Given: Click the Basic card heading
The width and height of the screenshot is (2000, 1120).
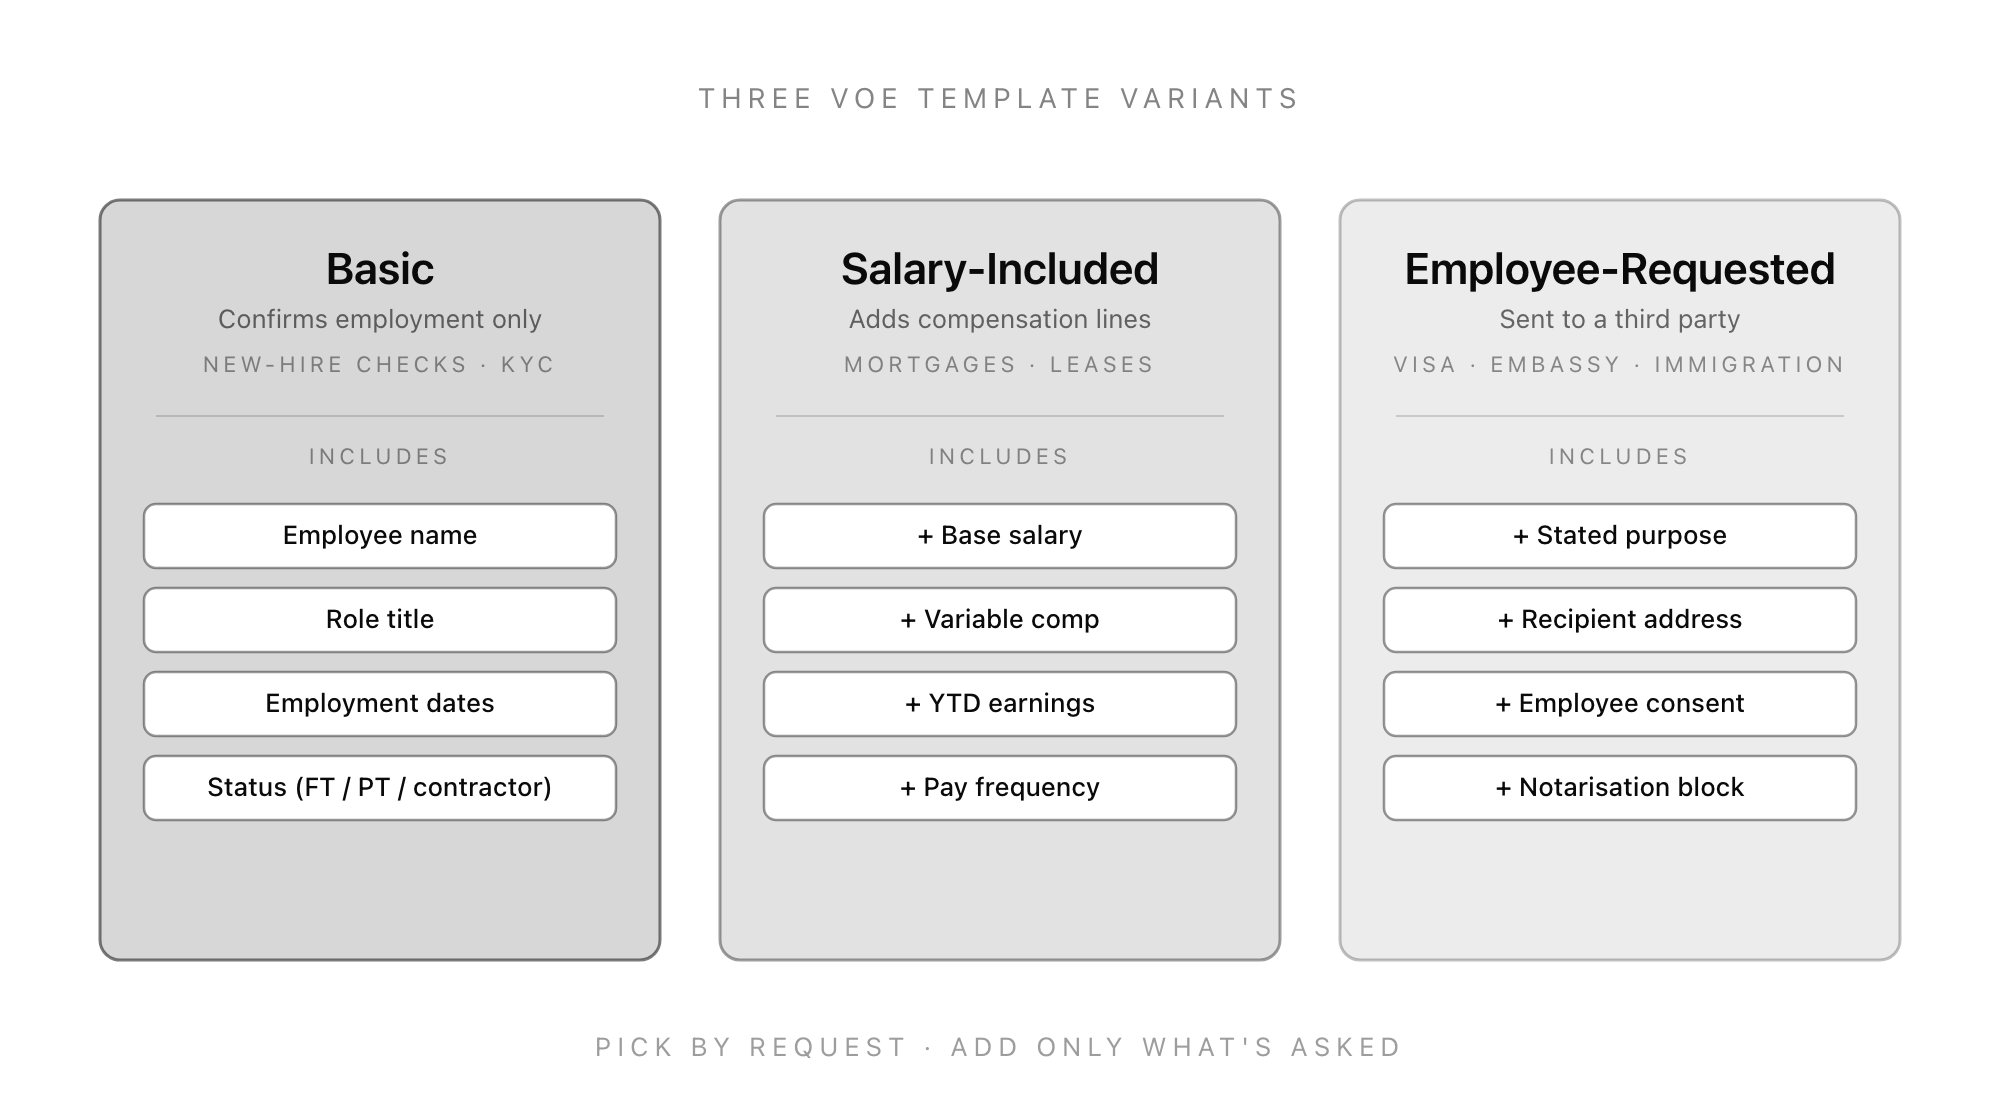Looking at the screenshot, I should (x=380, y=269).
